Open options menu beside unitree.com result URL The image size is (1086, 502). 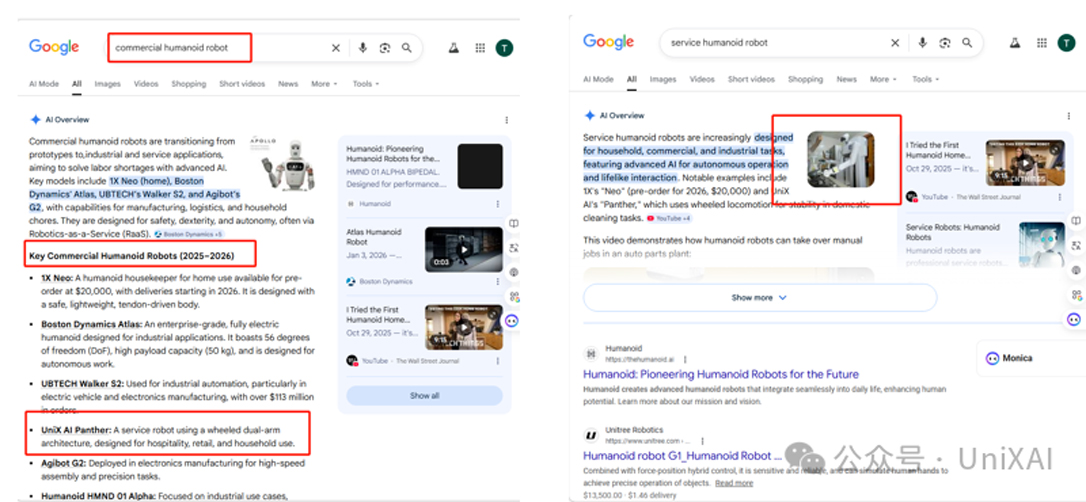(703, 441)
